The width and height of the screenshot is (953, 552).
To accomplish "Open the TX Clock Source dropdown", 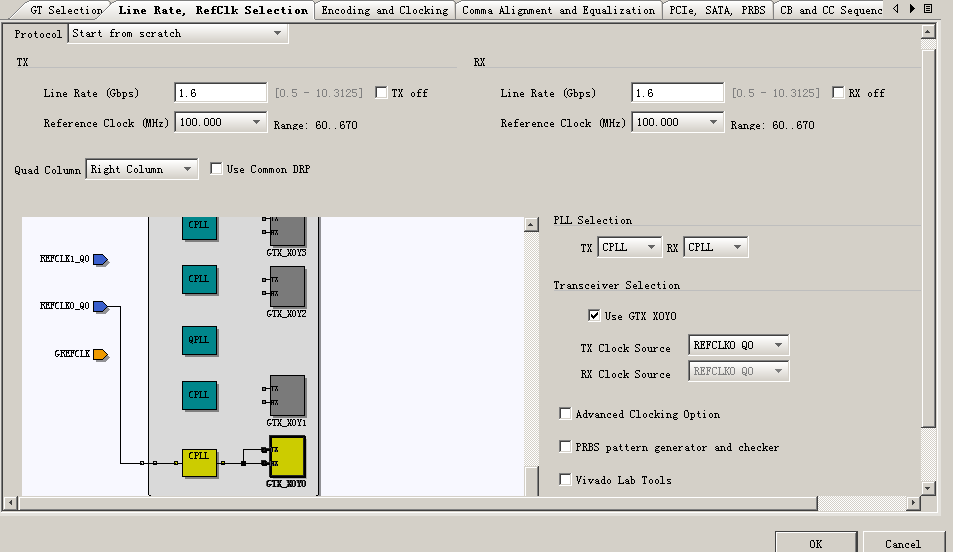I will 738,346.
